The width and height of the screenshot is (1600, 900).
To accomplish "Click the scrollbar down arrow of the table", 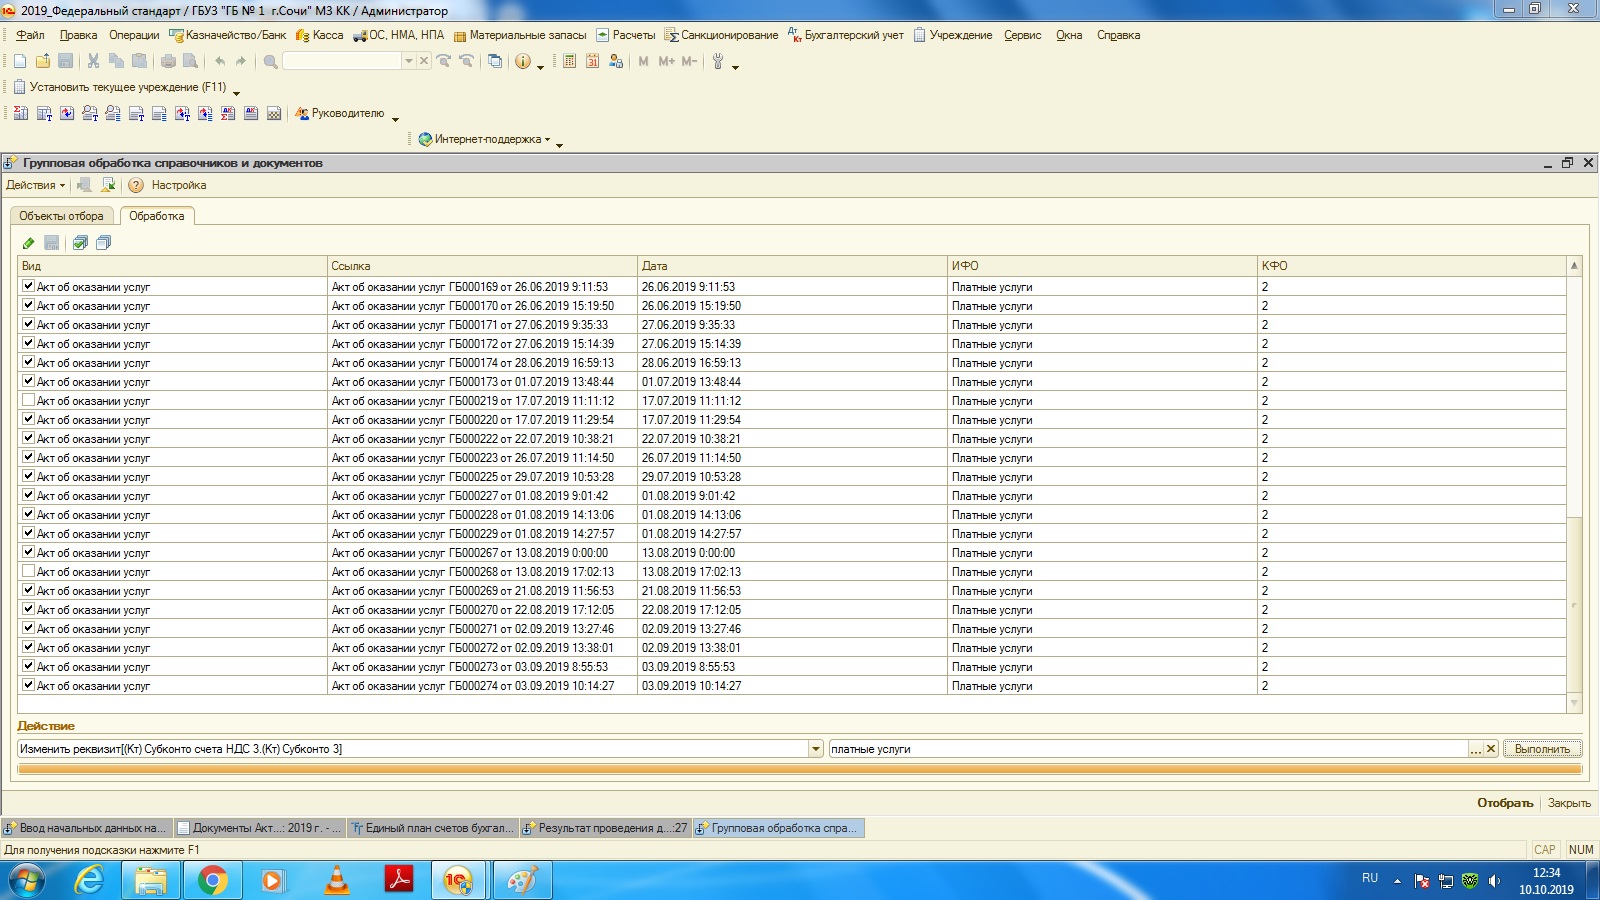I will [1574, 704].
